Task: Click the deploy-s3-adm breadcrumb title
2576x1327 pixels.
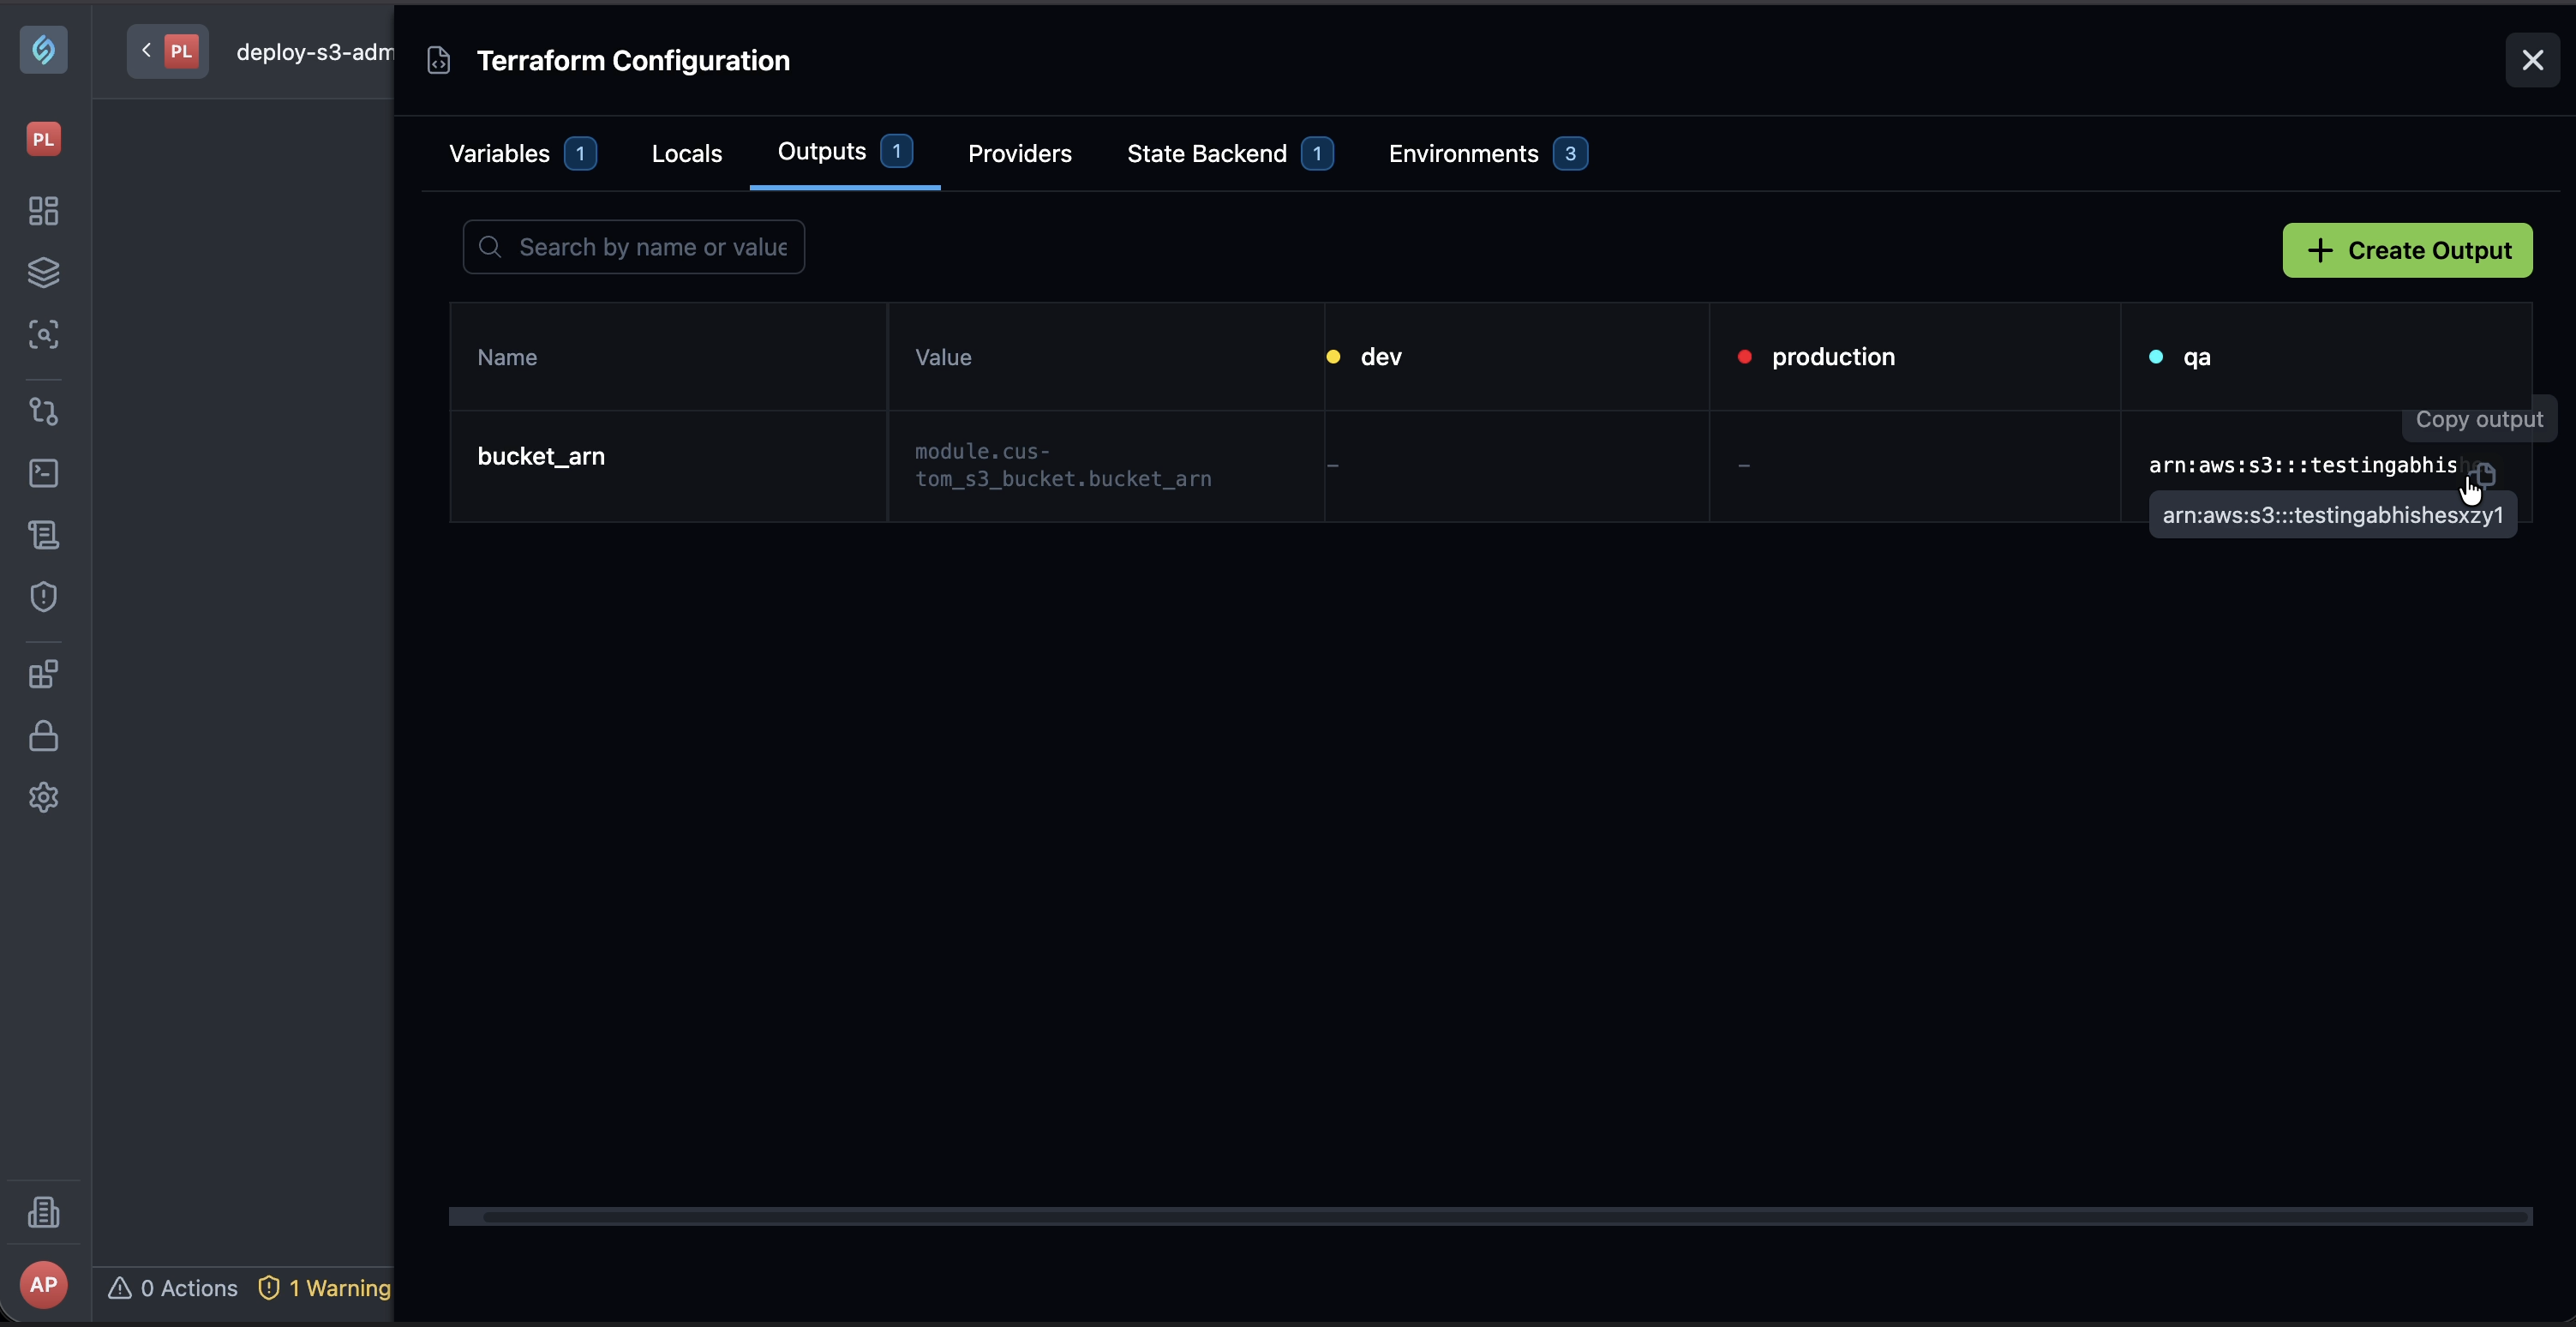Action: click(315, 52)
